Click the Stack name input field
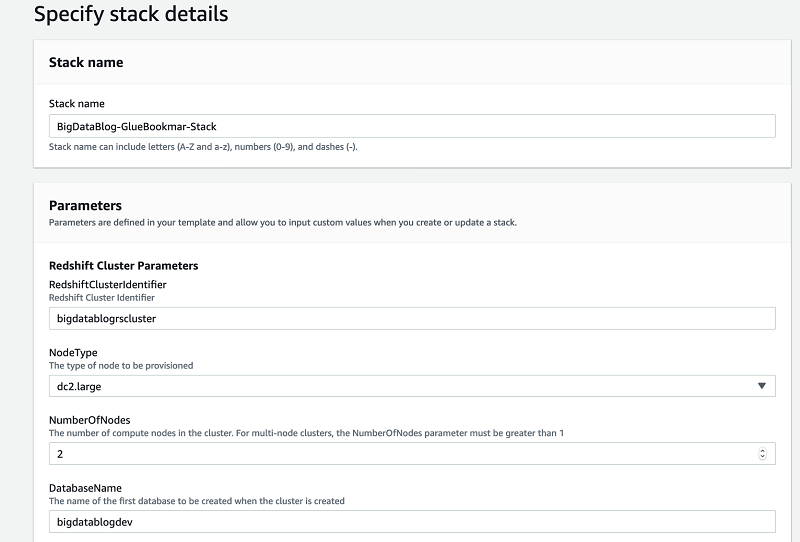Image resolution: width=800 pixels, height=542 pixels. pyautogui.click(x=411, y=126)
